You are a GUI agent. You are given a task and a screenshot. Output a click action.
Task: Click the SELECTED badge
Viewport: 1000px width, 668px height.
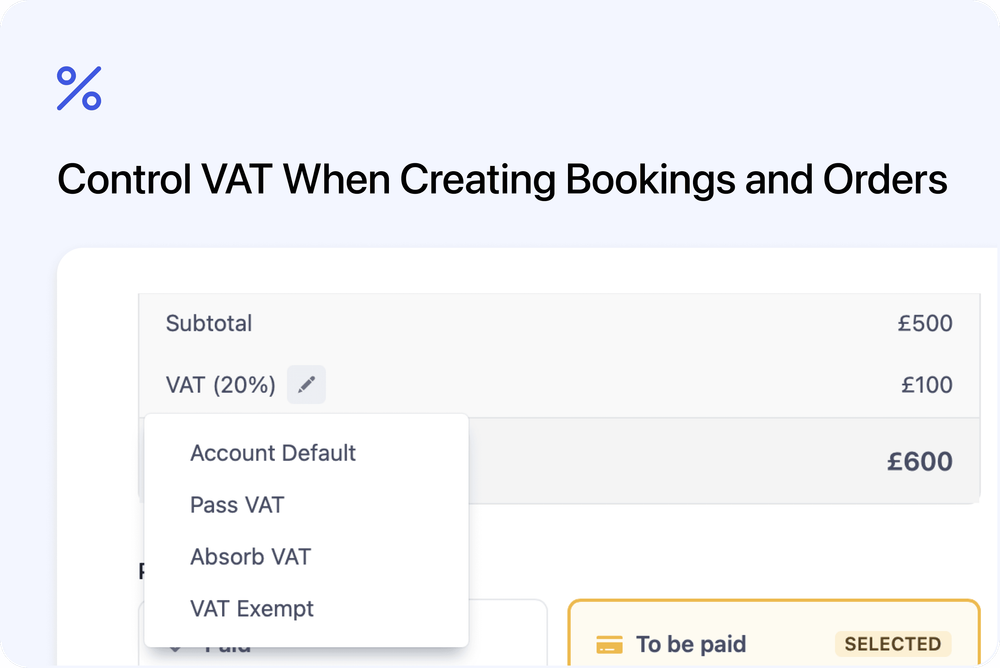click(x=892, y=644)
